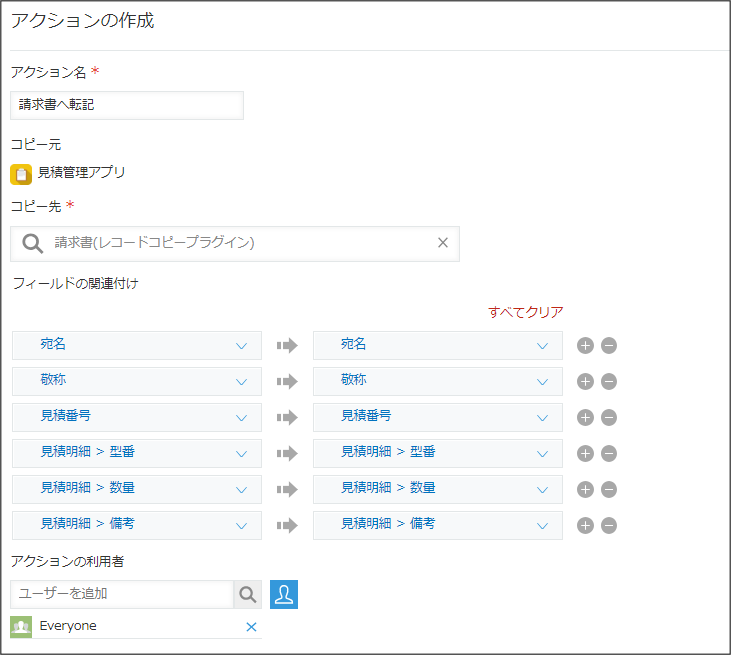Remove the 見積明細 > 型番 mapping row
731x655 pixels.
(608, 454)
